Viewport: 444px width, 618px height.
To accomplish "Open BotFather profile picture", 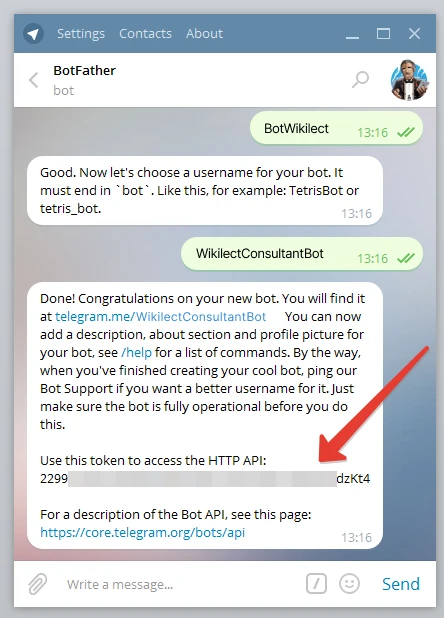I will coord(409,80).
